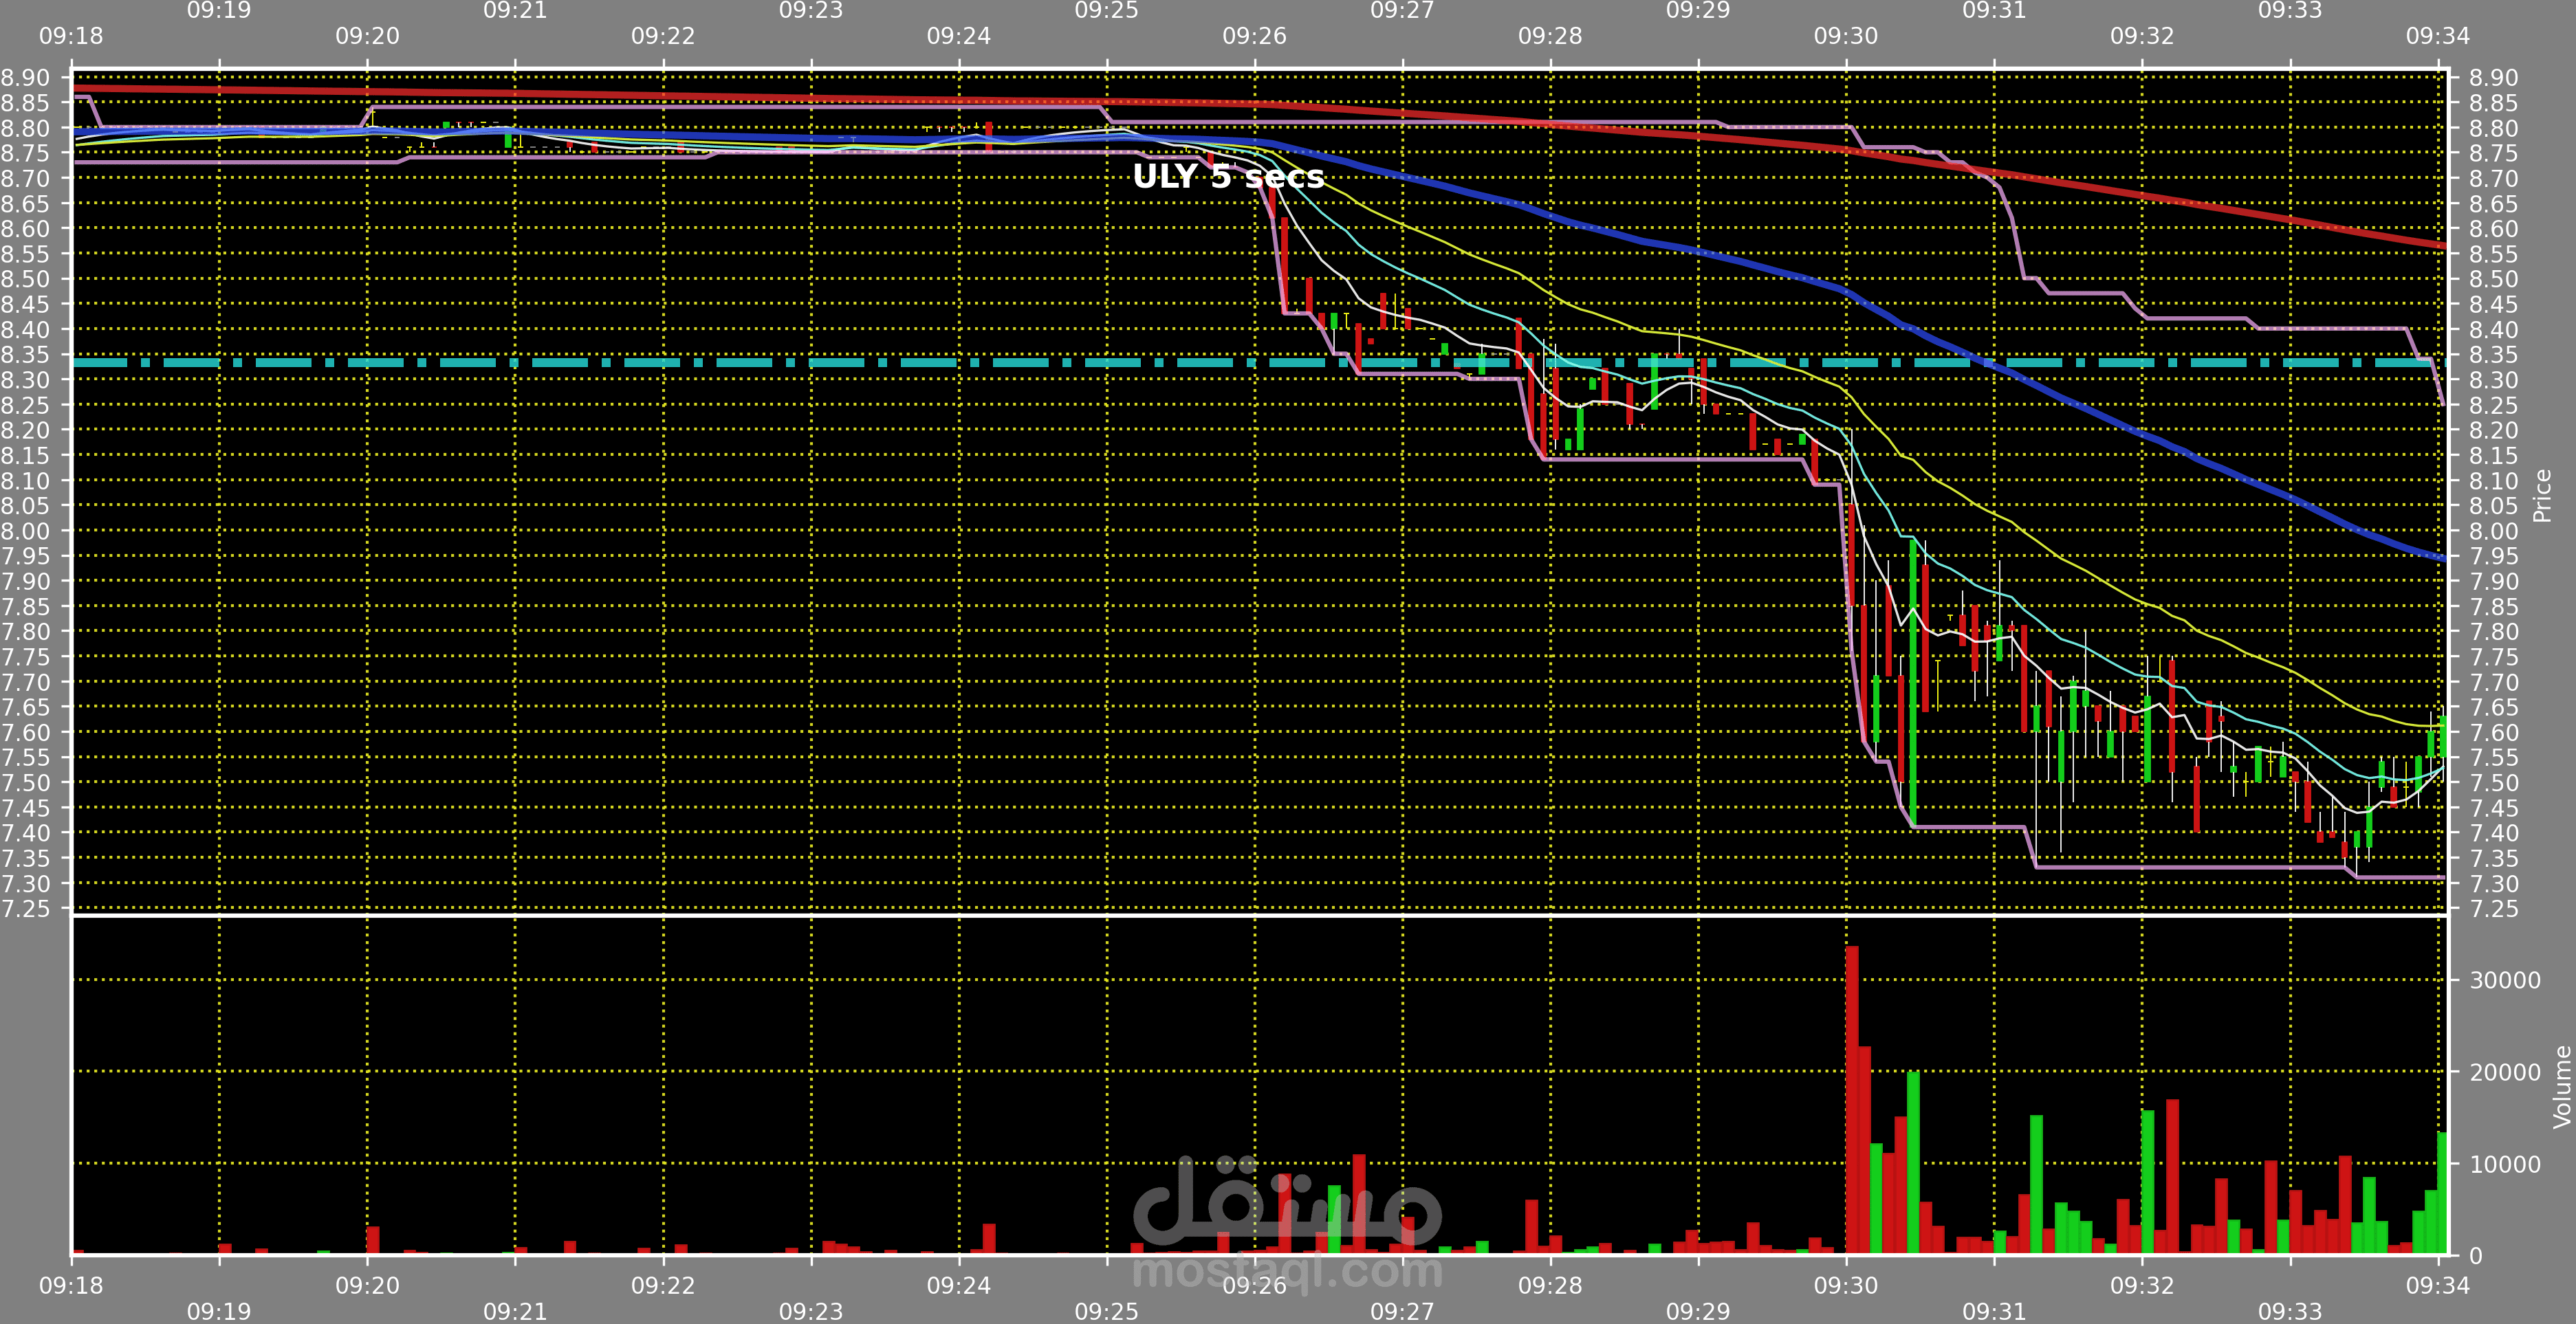This screenshot has height=1324, width=2576.
Task: Click the 09:18 label on the top time axis
Action: point(71,36)
